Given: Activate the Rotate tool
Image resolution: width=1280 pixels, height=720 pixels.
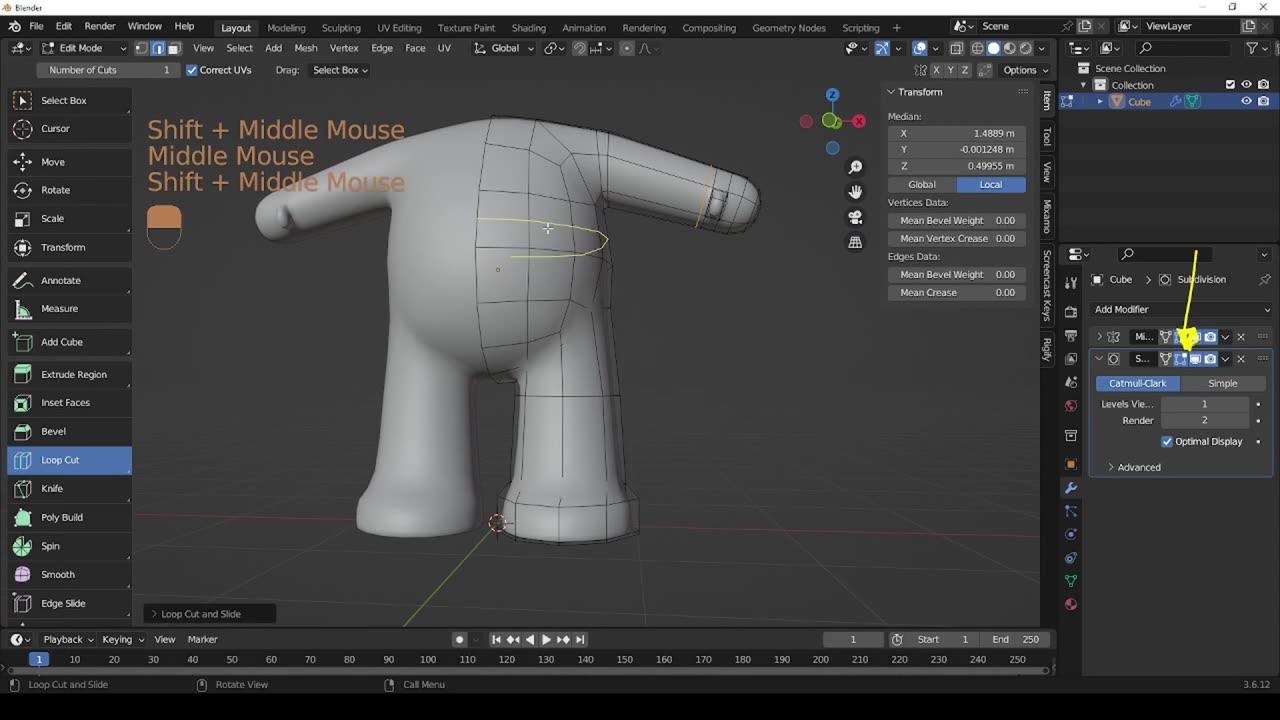Looking at the screenshot, I should 69,190.
